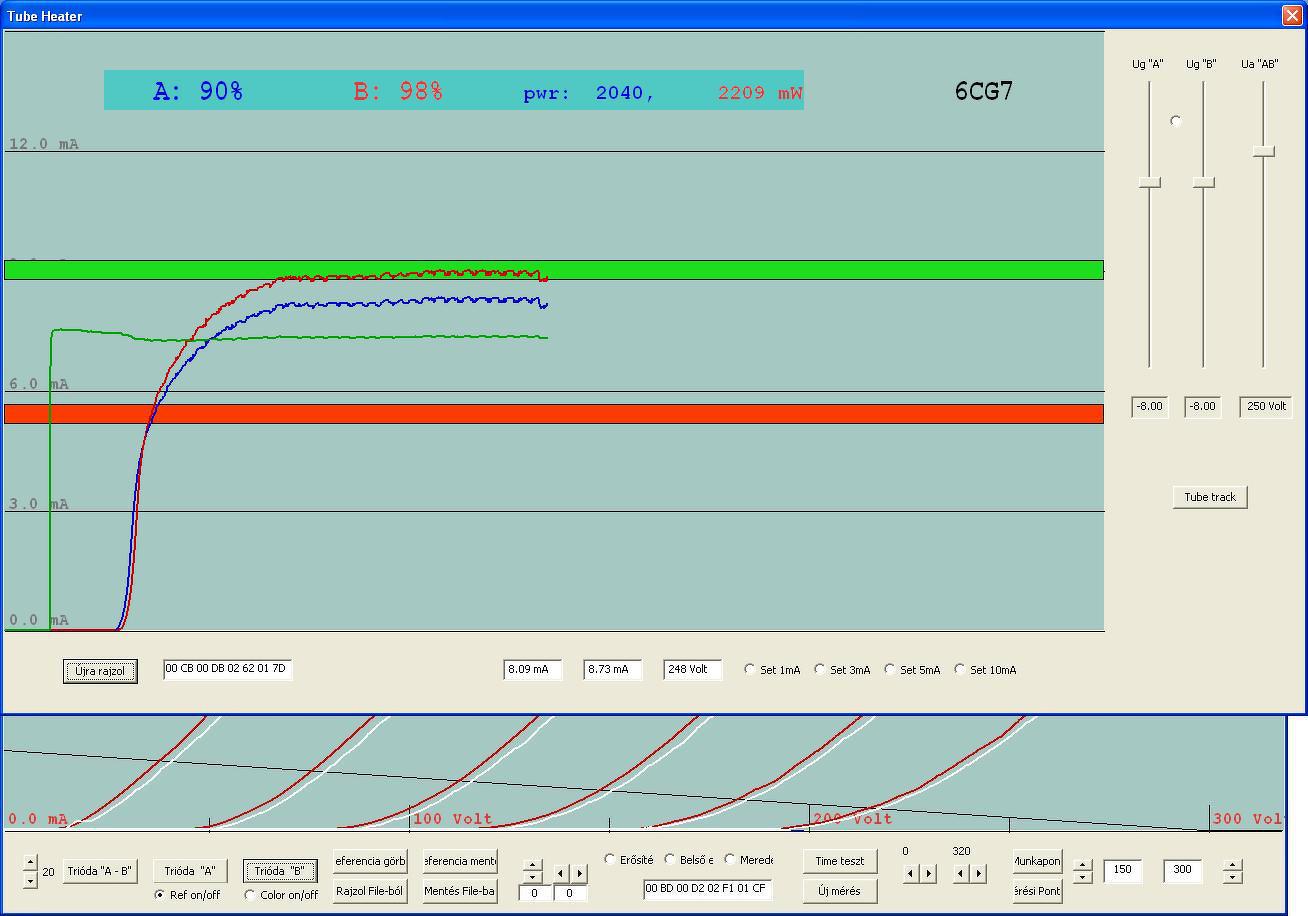
Task: Enable the Ref on/off radio button
Action: point(160,895)
